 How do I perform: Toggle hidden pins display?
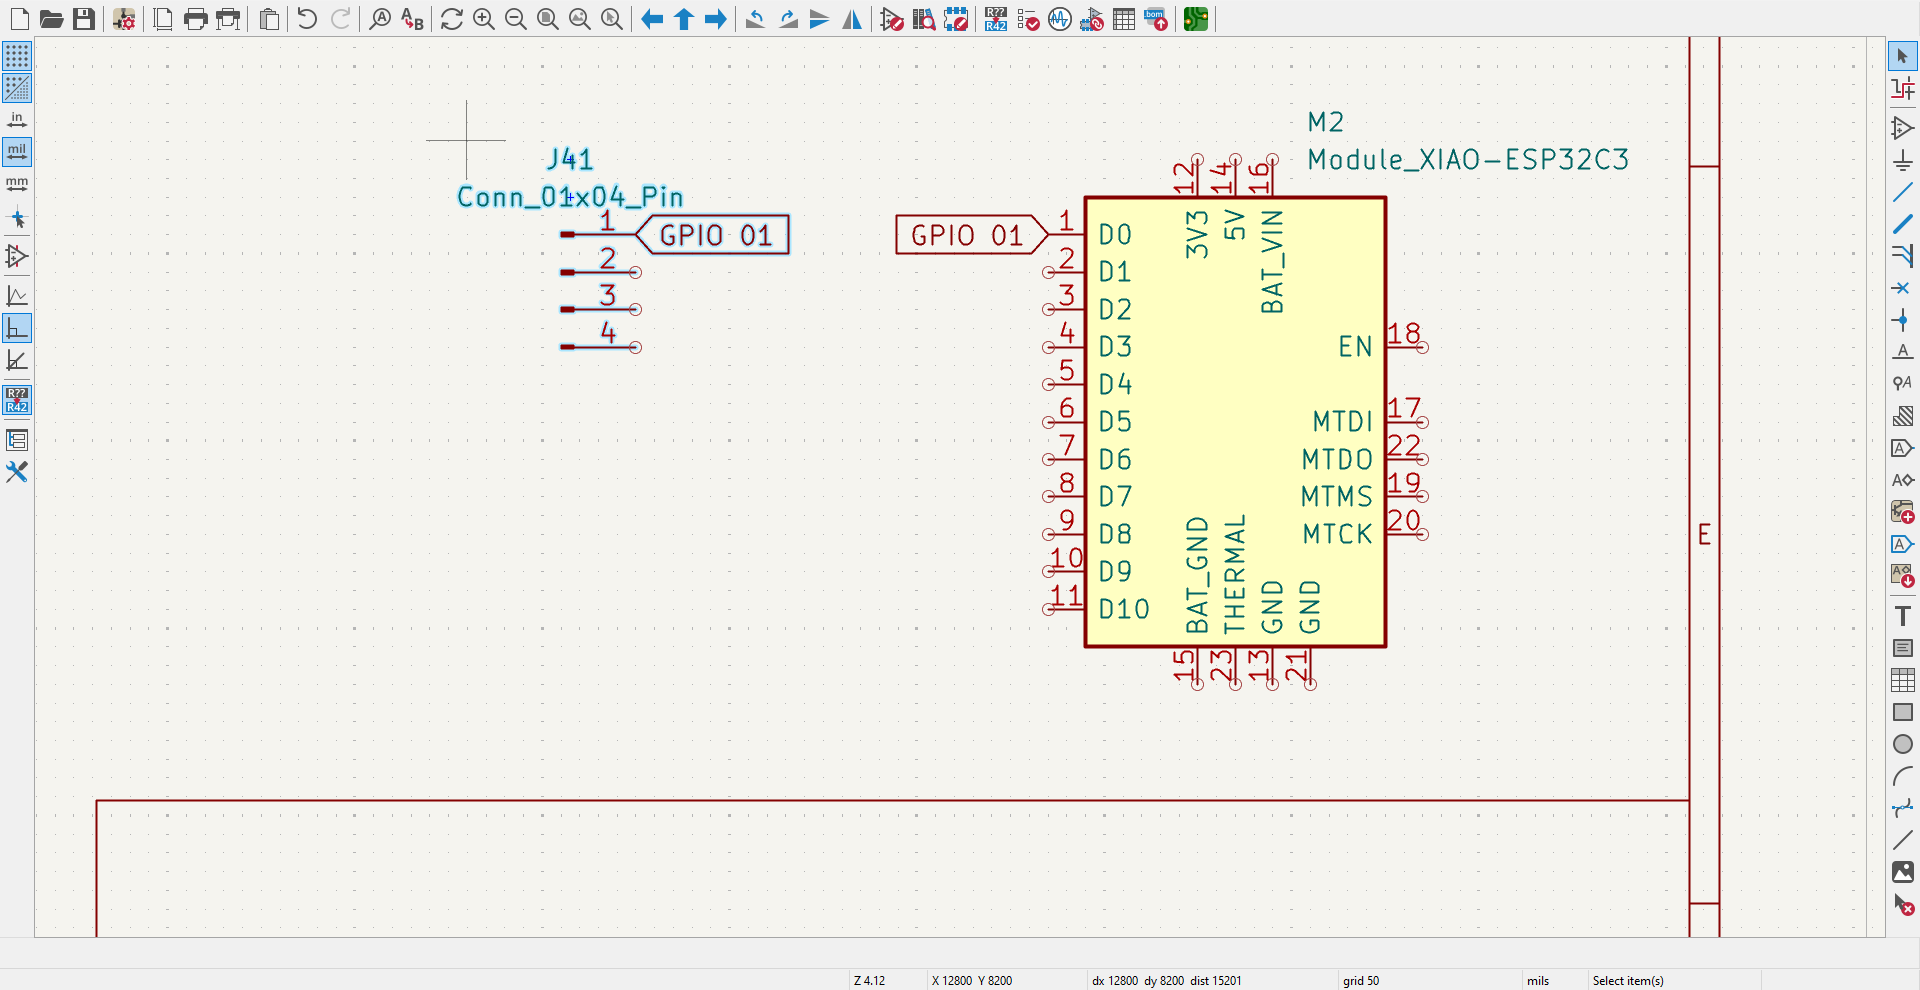point(17,256)
